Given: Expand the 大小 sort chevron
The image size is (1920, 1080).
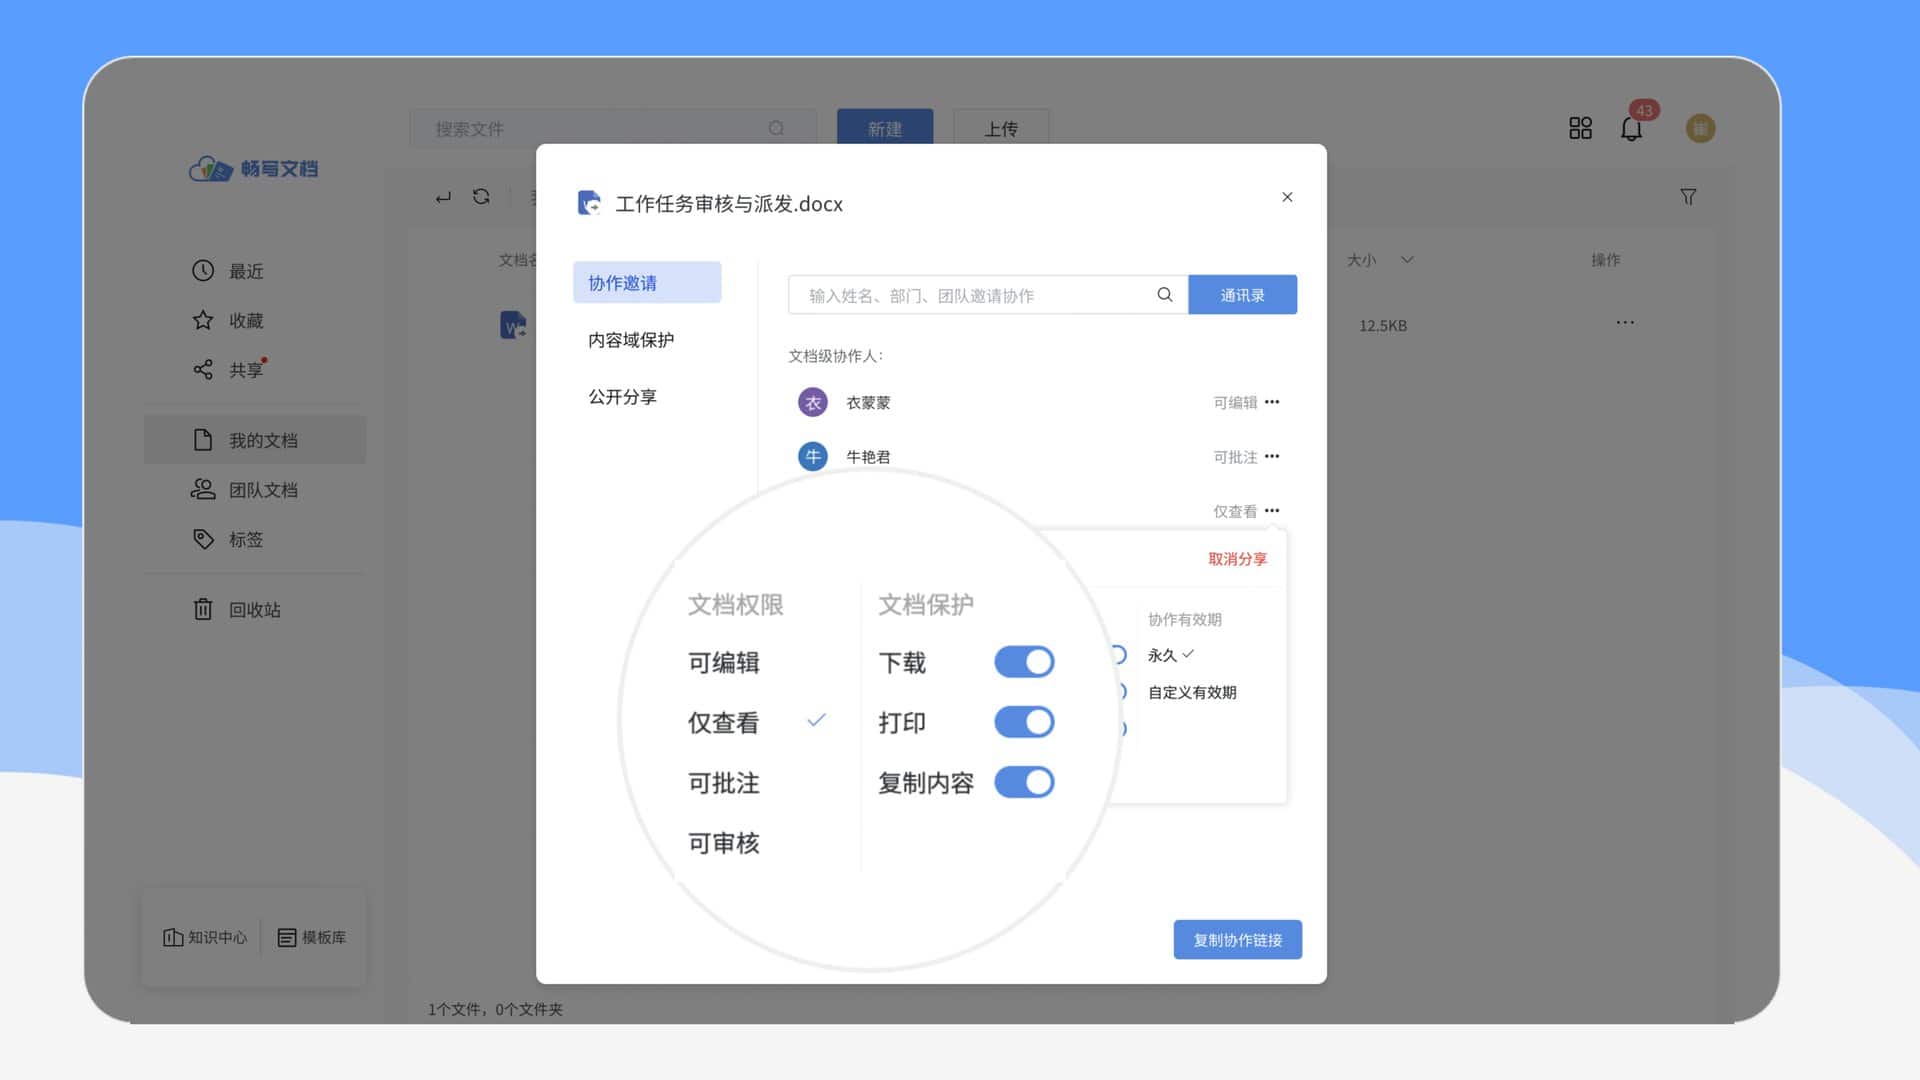Looking at the screenshot, I should [1407, 260].
